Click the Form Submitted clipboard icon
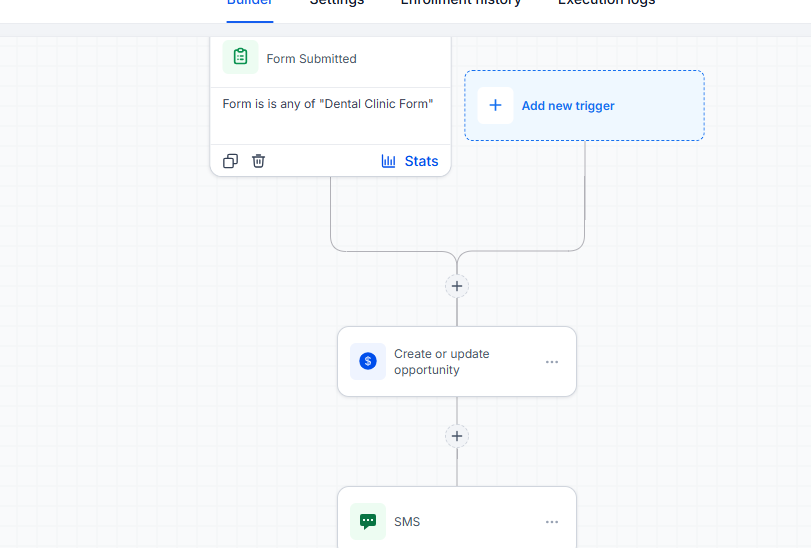This screenshot has width=811, height=548. tap(241, 56)
